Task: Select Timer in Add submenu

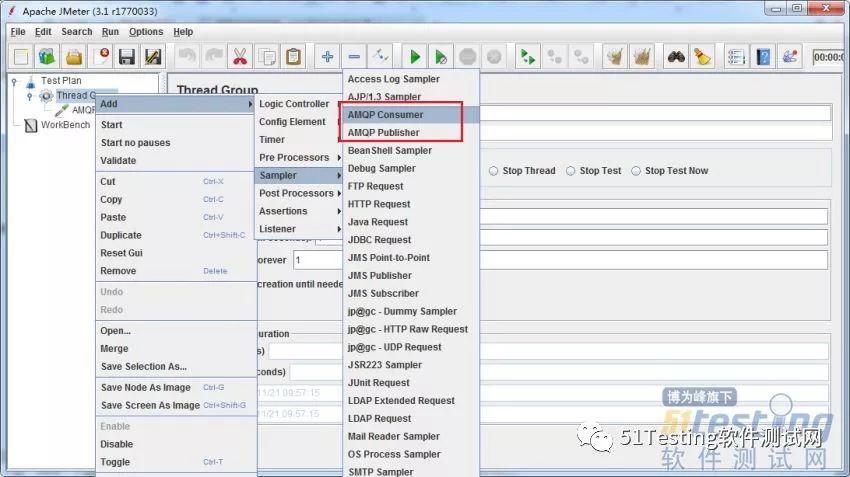Action: click(x=299, y=139)
